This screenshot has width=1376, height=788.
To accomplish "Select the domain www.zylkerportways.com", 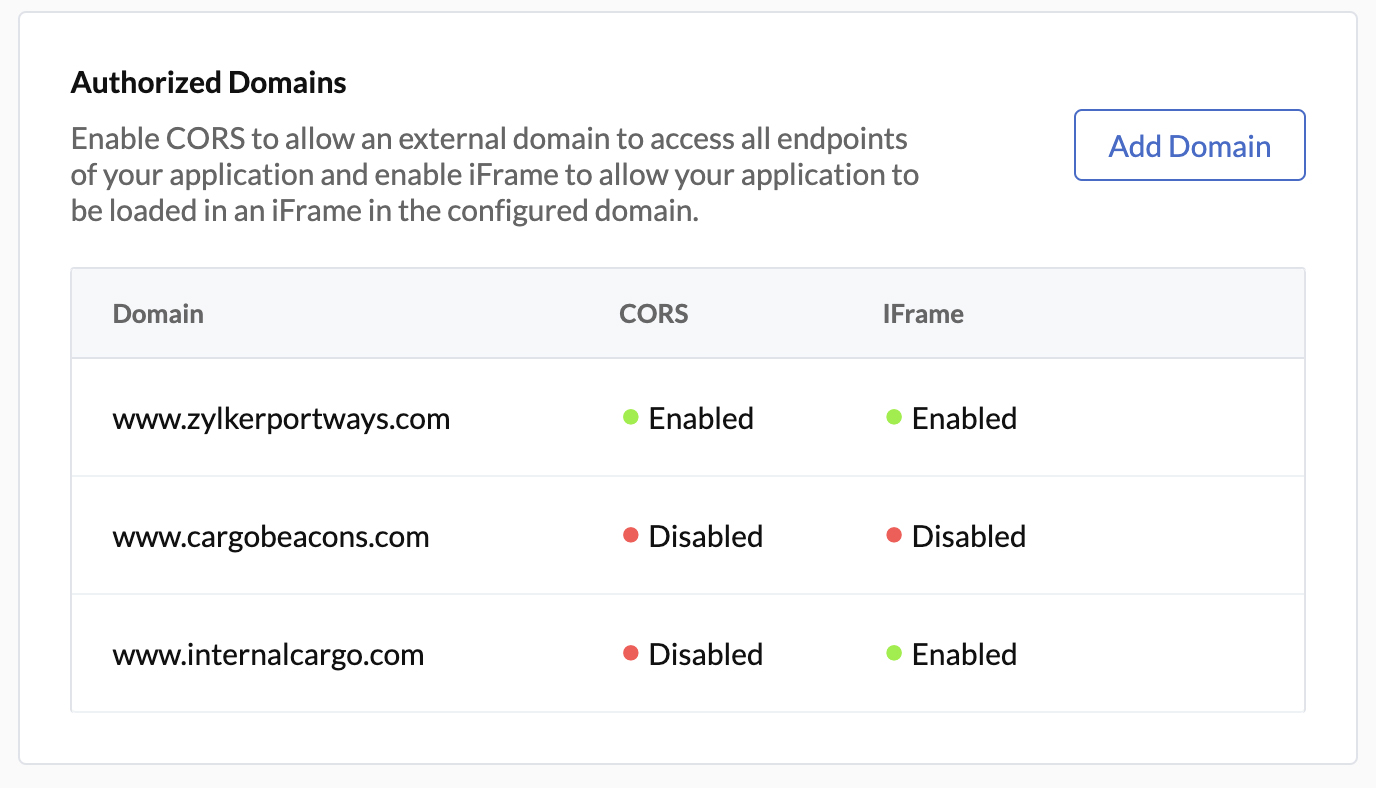I will pyautogui.click(x=281, y=418).
